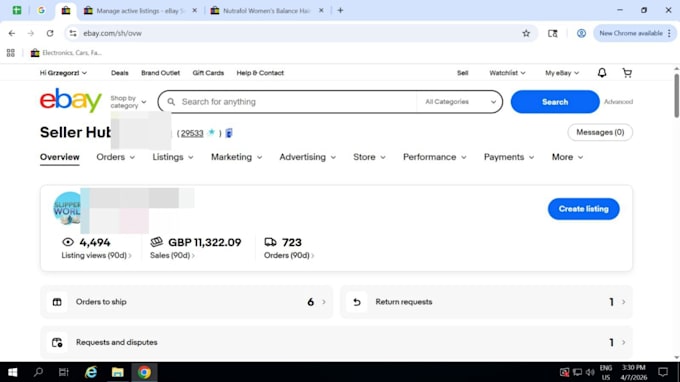Click the volume icon in system tray

590,372
